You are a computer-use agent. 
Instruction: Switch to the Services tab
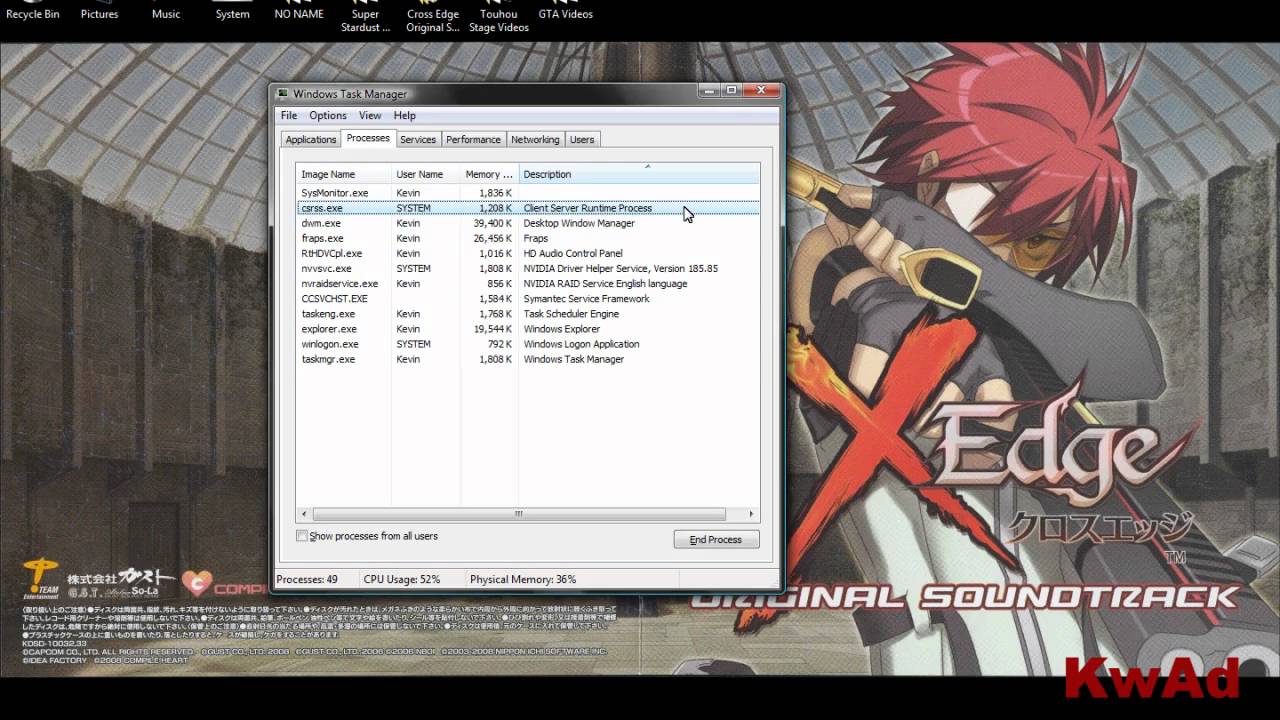pos(418,139)
